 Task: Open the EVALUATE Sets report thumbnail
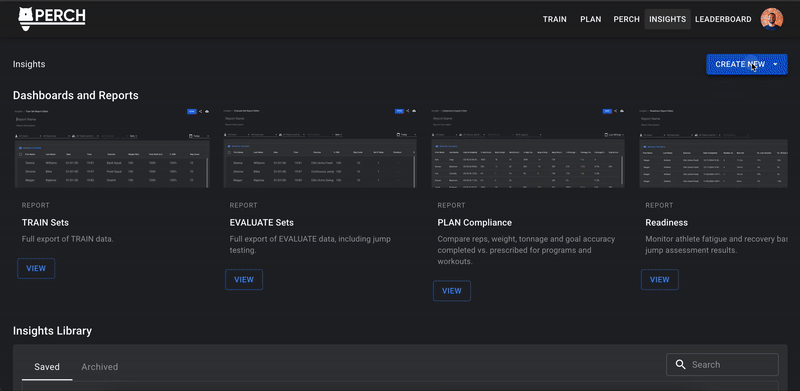click(320, 148)
